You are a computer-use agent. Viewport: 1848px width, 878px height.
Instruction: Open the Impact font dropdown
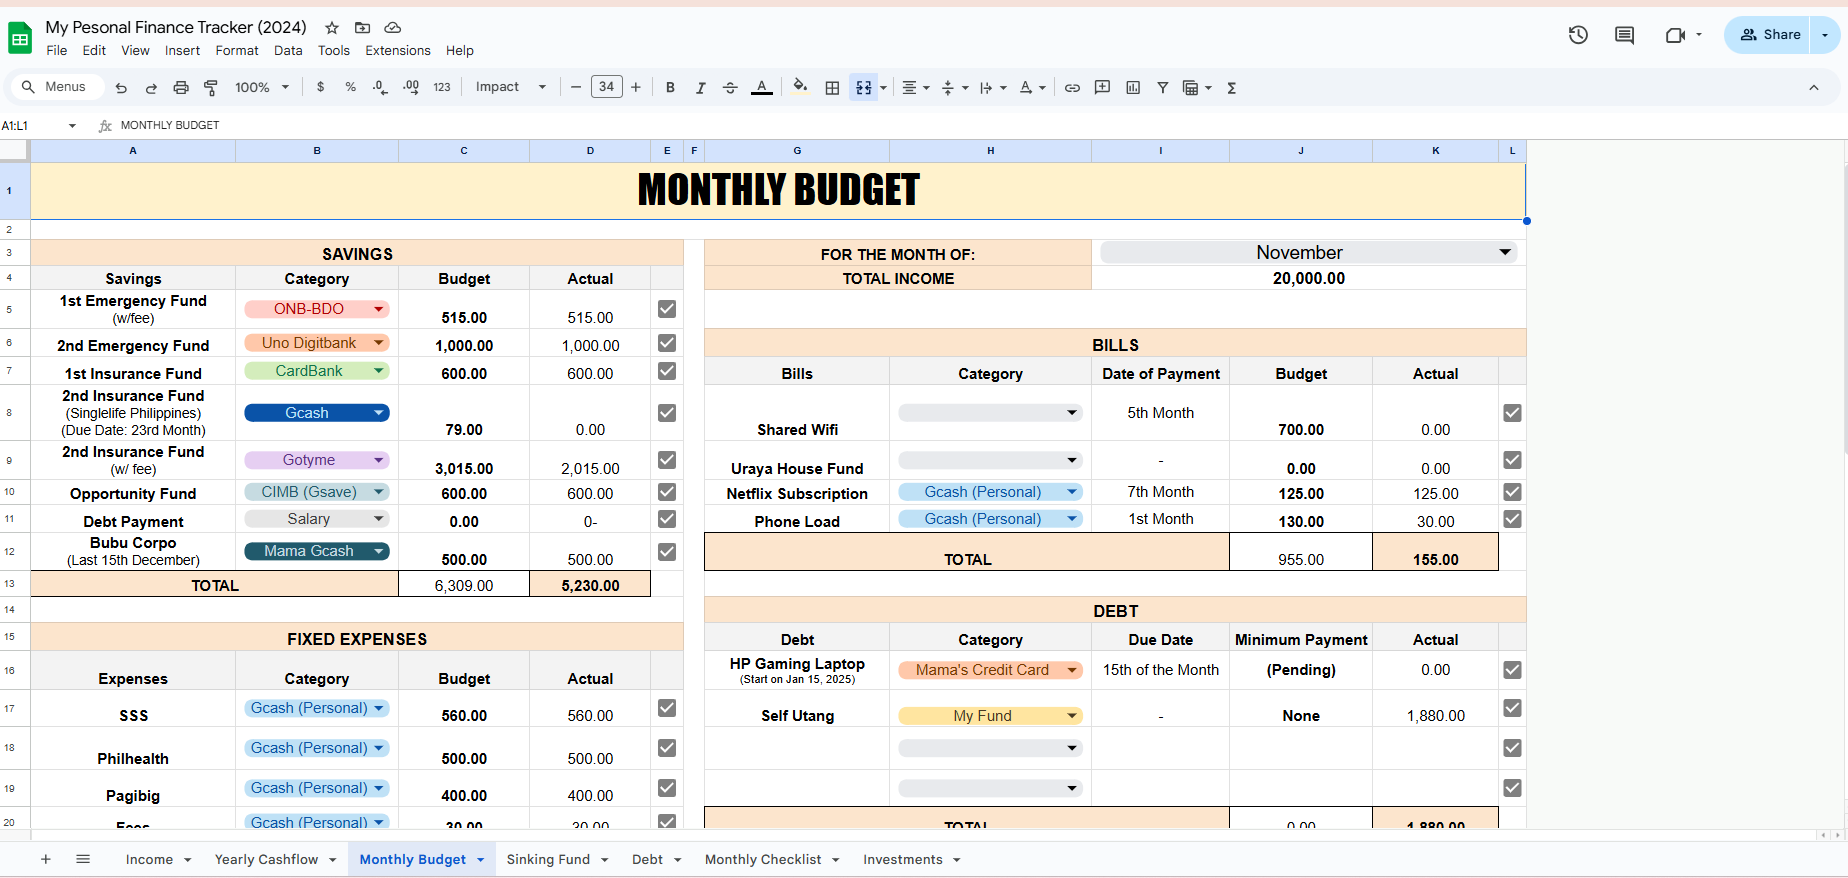[x=510, y=87]
